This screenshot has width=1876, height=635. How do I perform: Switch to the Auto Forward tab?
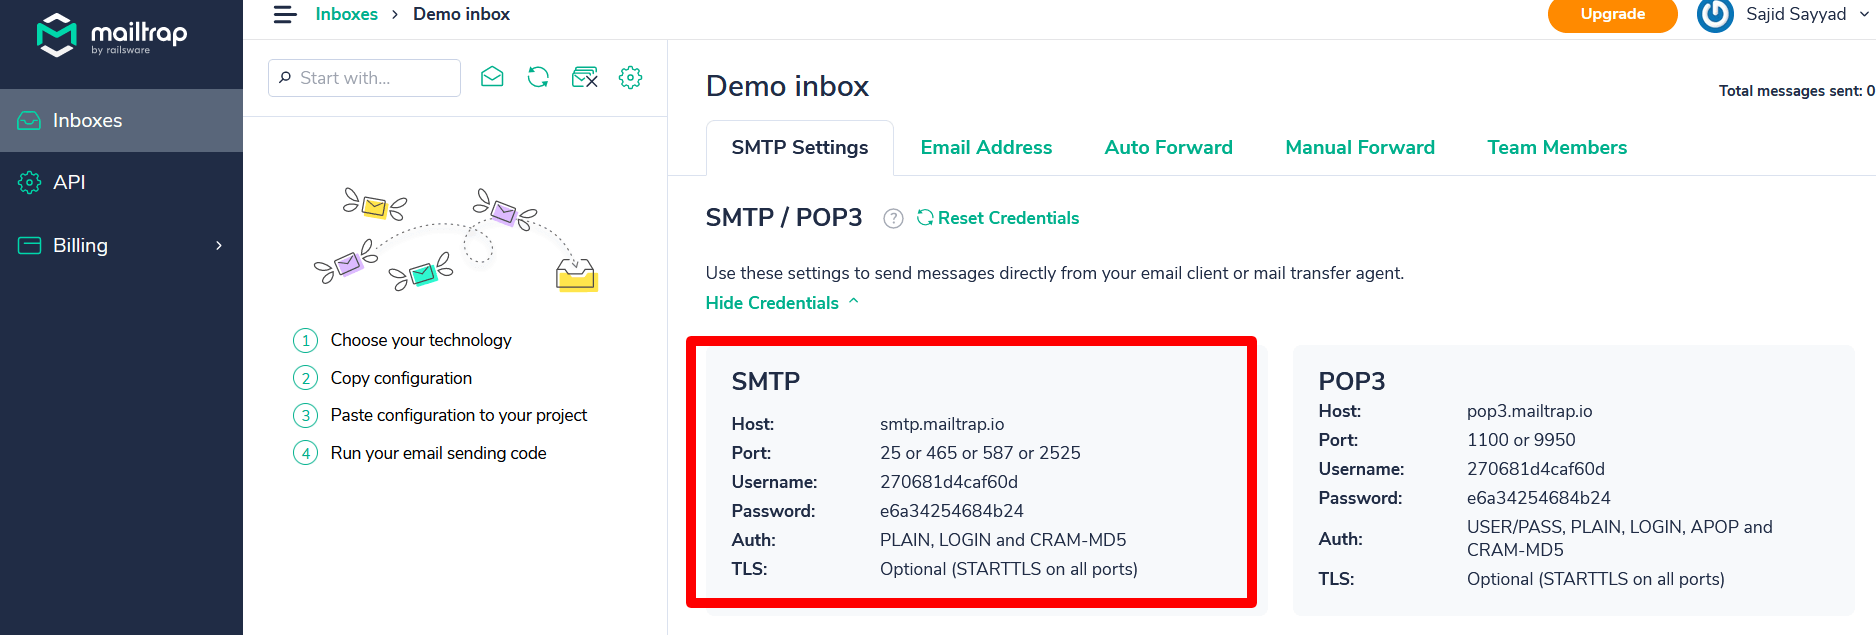pos(1168,147)
